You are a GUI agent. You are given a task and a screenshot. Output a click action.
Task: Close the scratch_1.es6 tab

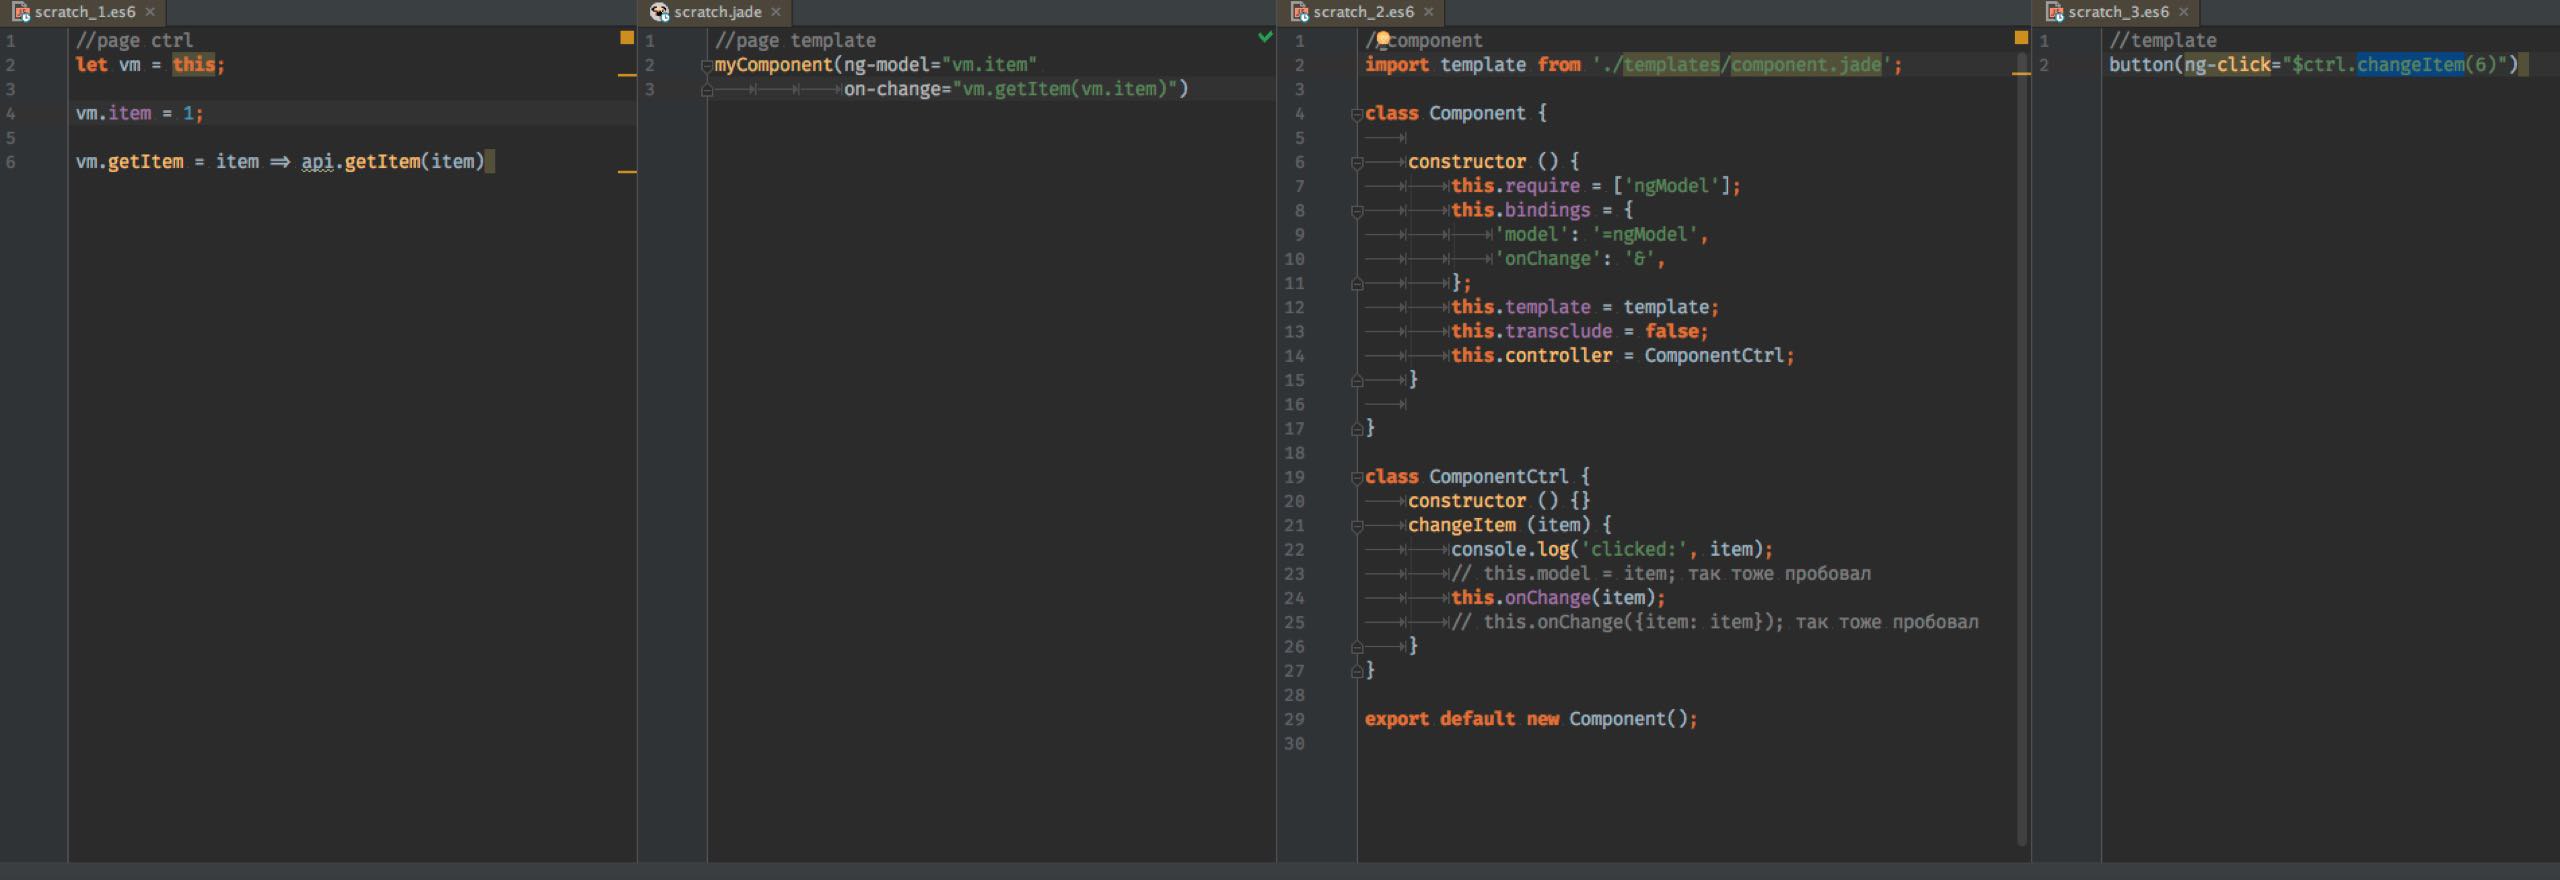click(150, 12)
